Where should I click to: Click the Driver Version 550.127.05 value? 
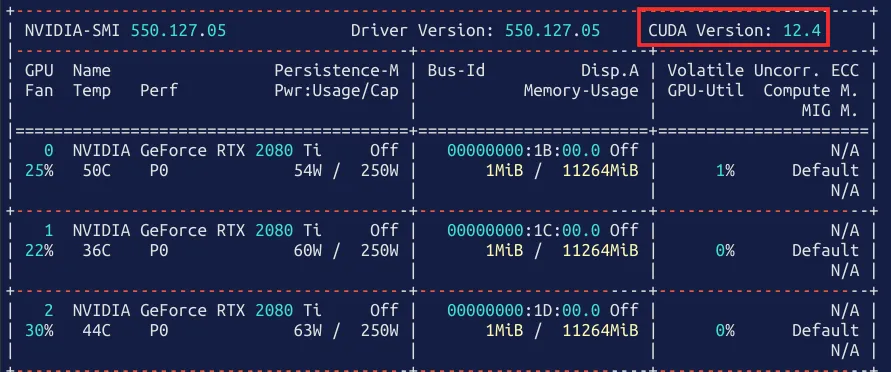point(552,30)
